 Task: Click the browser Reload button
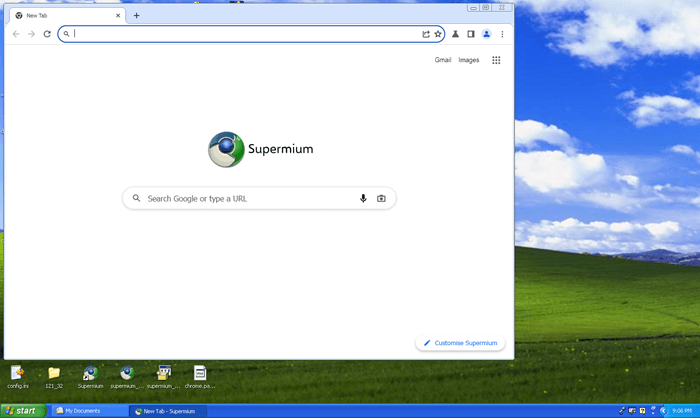pyautogui.click(x=47, y=34)
